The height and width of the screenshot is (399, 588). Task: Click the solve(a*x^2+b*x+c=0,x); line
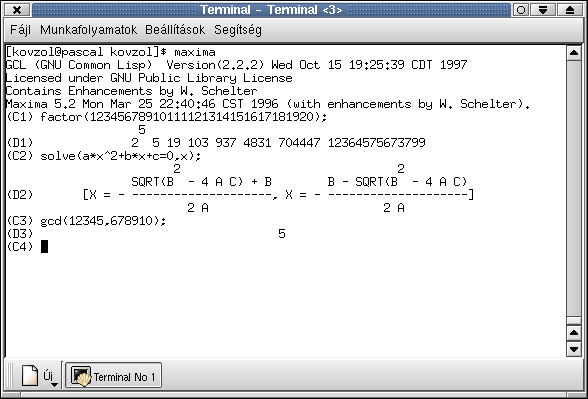pos(121,156)
